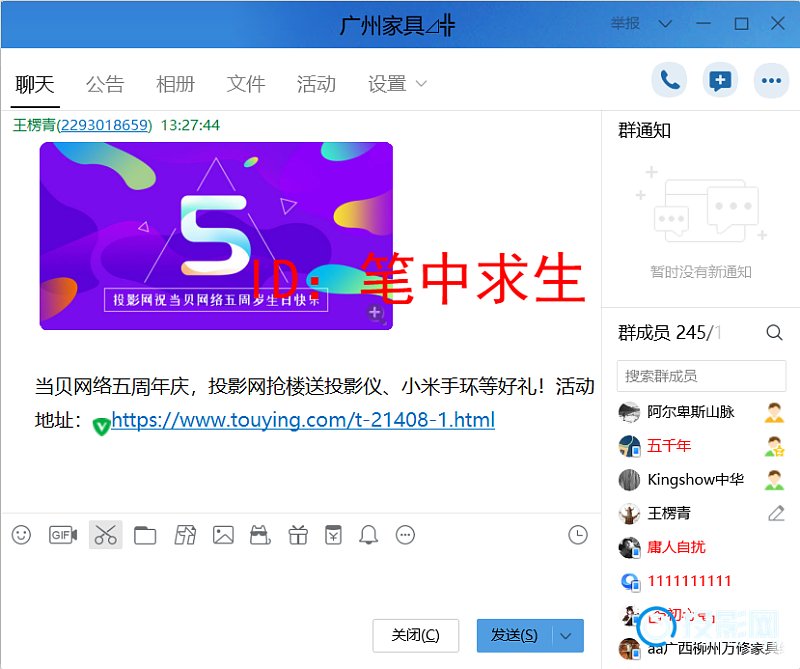
Task: Click the green V link-safety badge
Action: tap(102, 426)
